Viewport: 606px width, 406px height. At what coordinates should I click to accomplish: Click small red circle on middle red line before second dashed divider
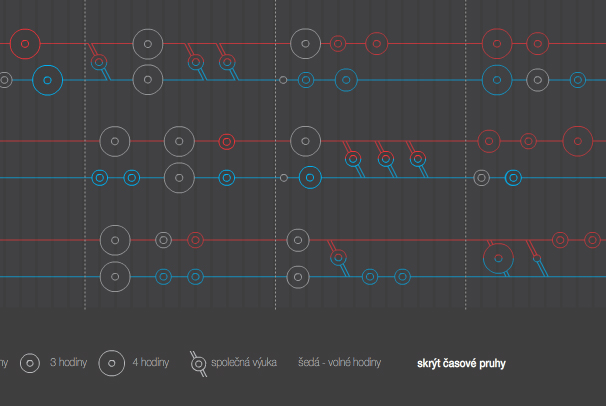(226, 141)
